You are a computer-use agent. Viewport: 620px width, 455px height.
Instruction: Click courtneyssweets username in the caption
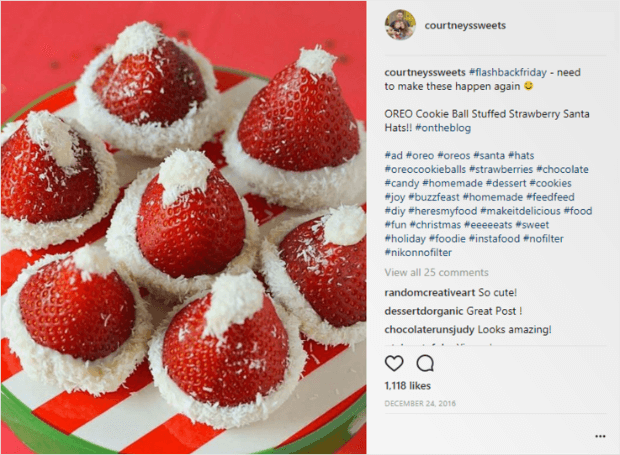[425, 72]
